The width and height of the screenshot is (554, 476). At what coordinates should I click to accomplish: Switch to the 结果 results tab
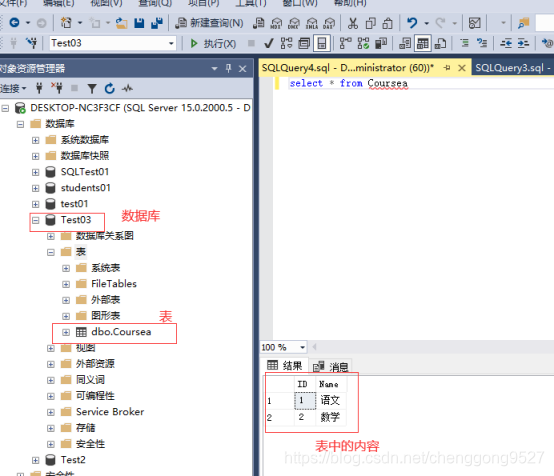point(285,366)
